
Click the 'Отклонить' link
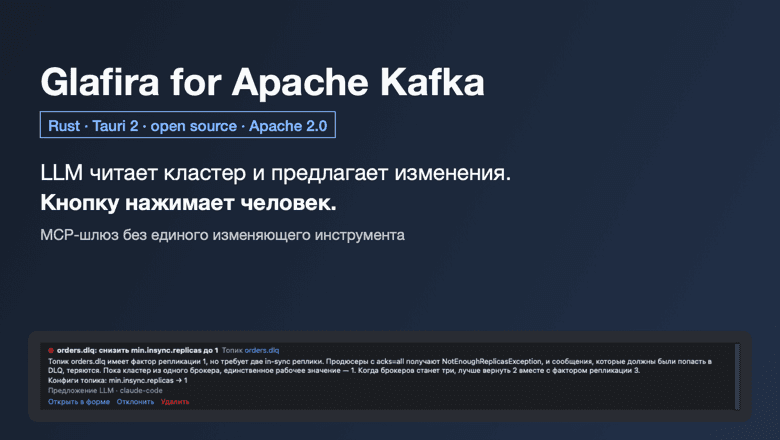[135, 402]
